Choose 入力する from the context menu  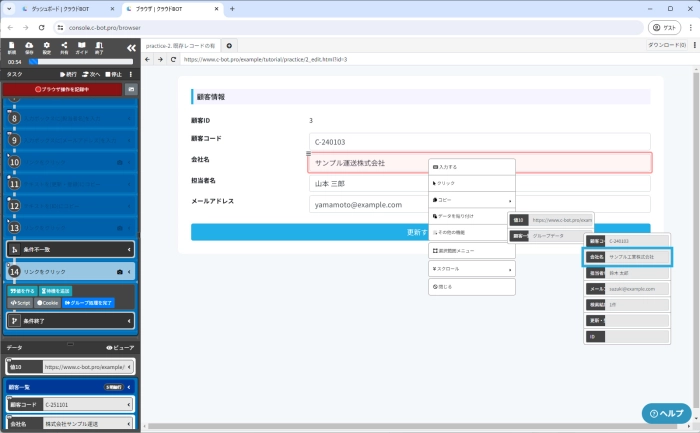tap(471, 167)
